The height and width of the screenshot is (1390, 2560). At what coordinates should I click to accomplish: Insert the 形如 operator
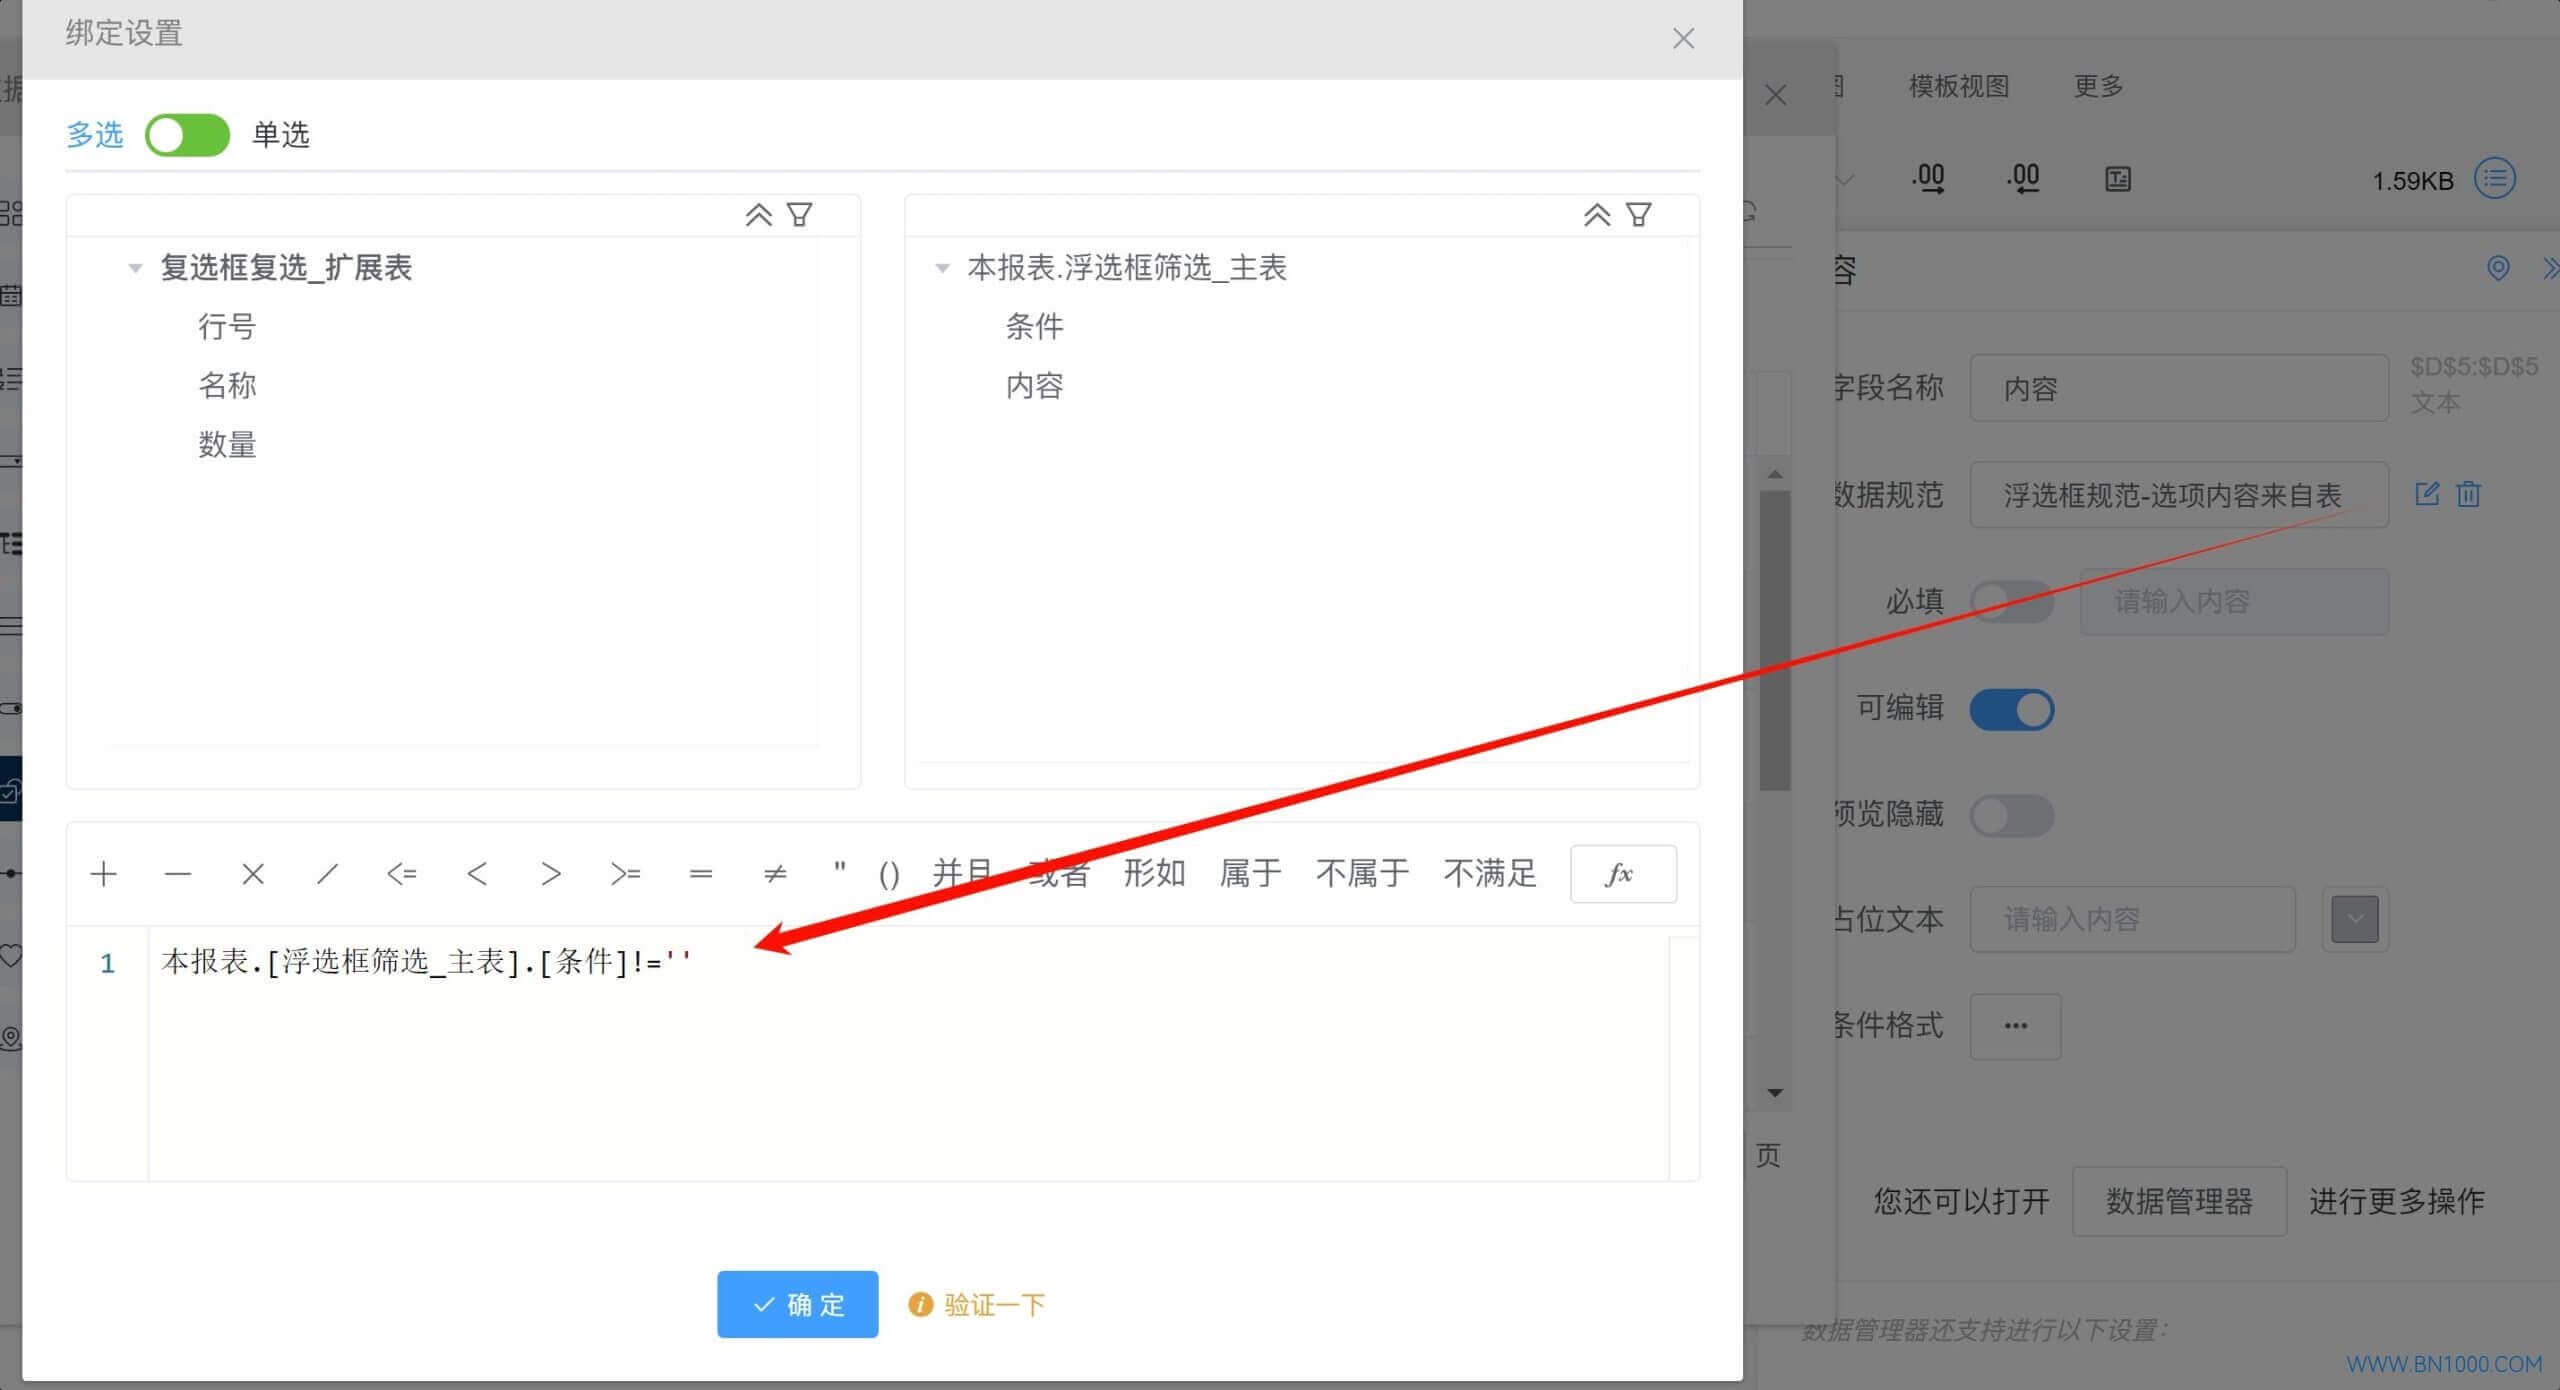1154,873
